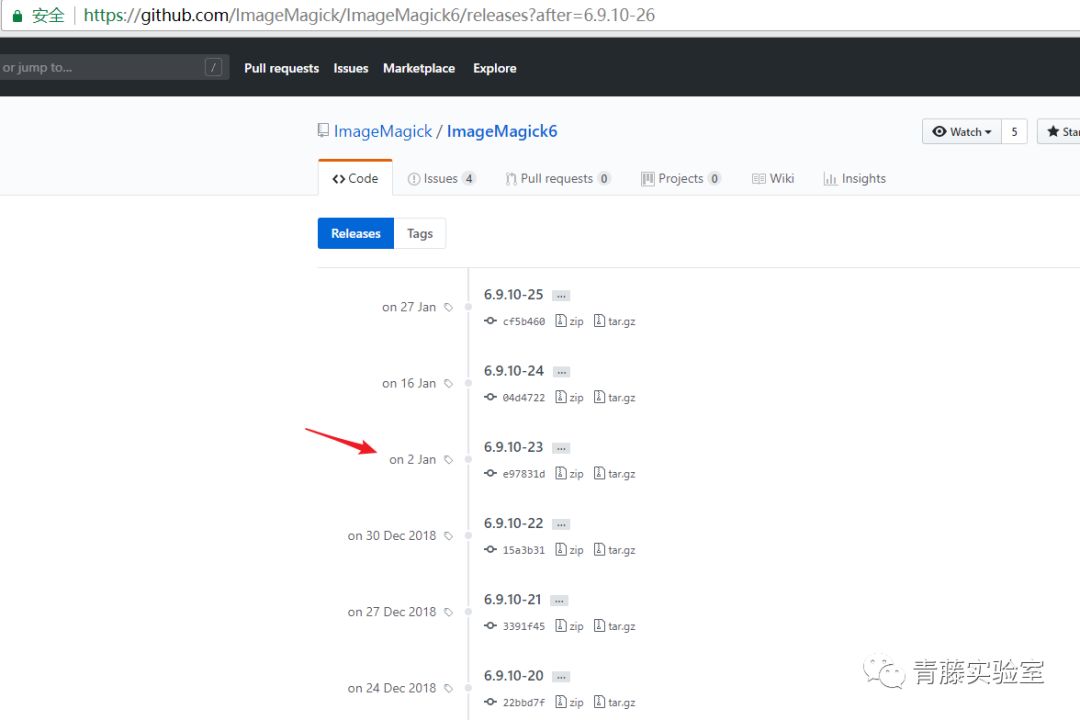
Task: Open the Marketplace menu item
Action: click(x=419, y=68)
